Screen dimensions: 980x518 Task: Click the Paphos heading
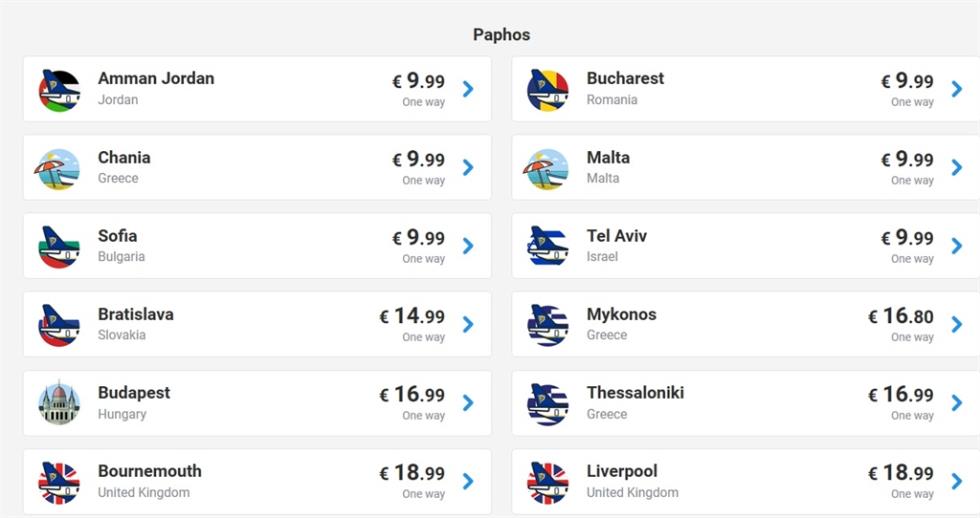click(501, 35)
